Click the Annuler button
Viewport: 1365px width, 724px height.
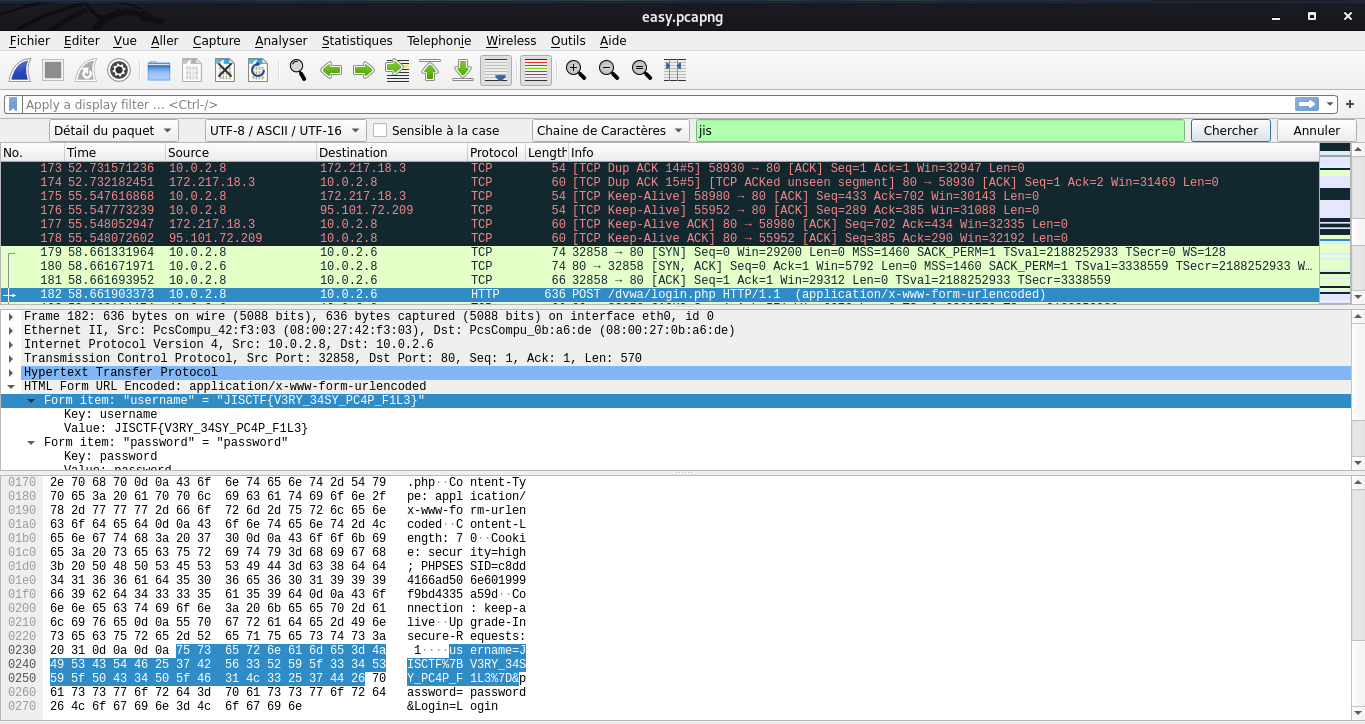tap(1316, 130)
